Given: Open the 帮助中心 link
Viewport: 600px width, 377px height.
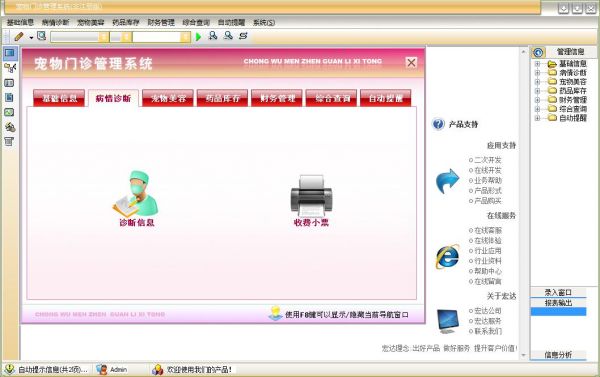Looking at the screenshot, I should click(488, 271).
